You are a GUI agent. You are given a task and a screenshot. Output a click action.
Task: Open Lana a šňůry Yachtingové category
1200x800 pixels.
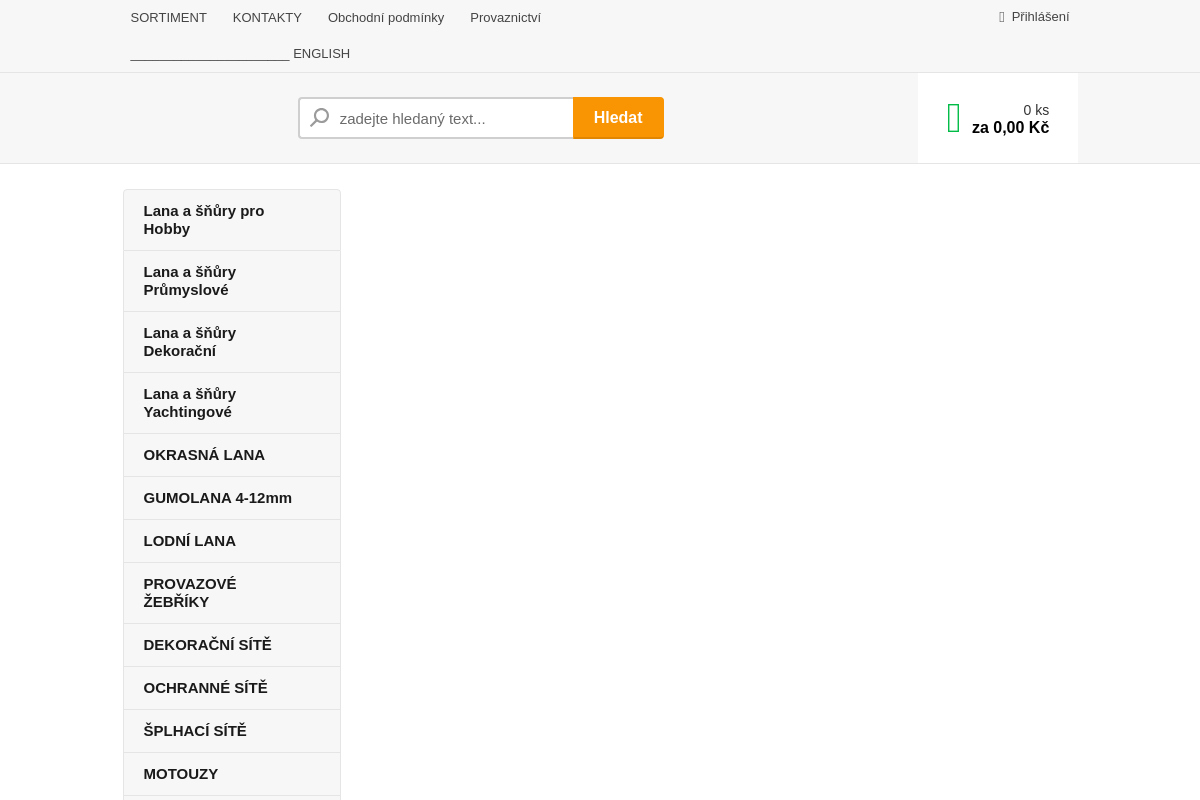(x=190, y=403)
